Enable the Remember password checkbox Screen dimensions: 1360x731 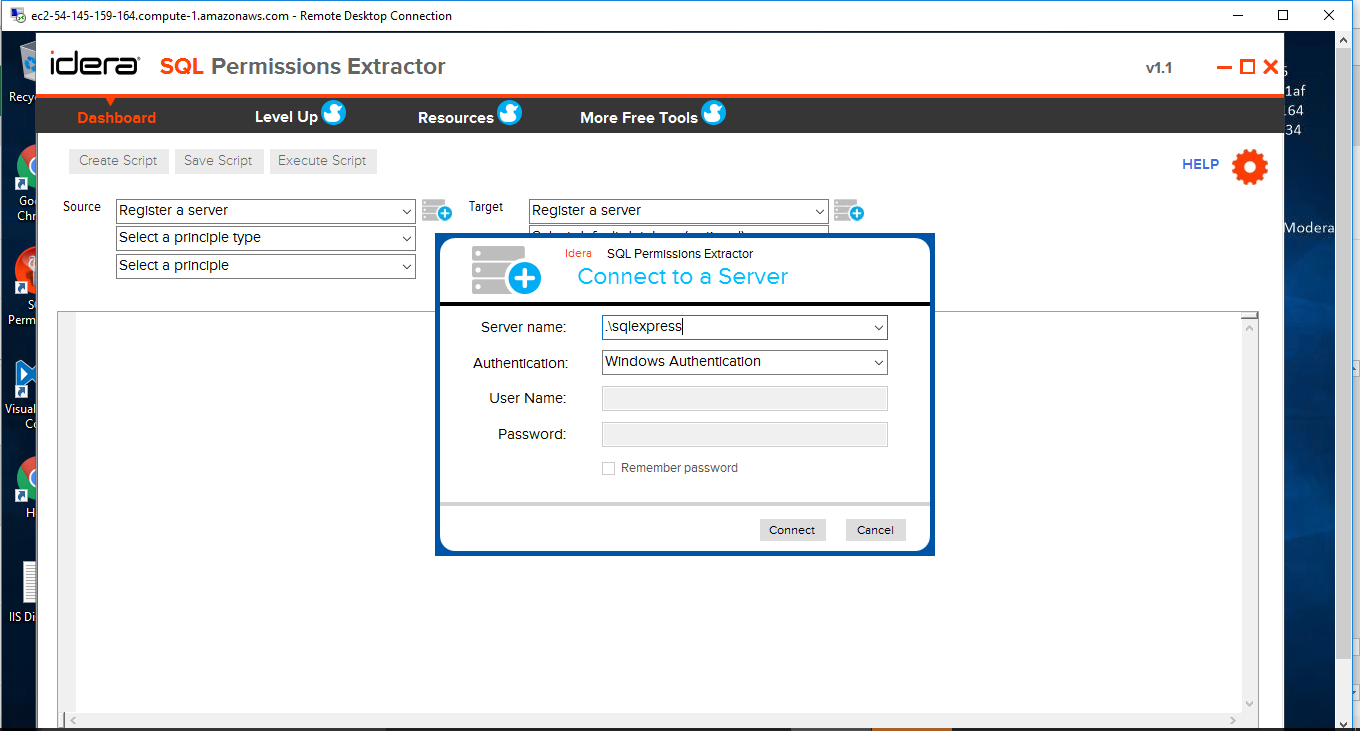click(x=608, y=467)
